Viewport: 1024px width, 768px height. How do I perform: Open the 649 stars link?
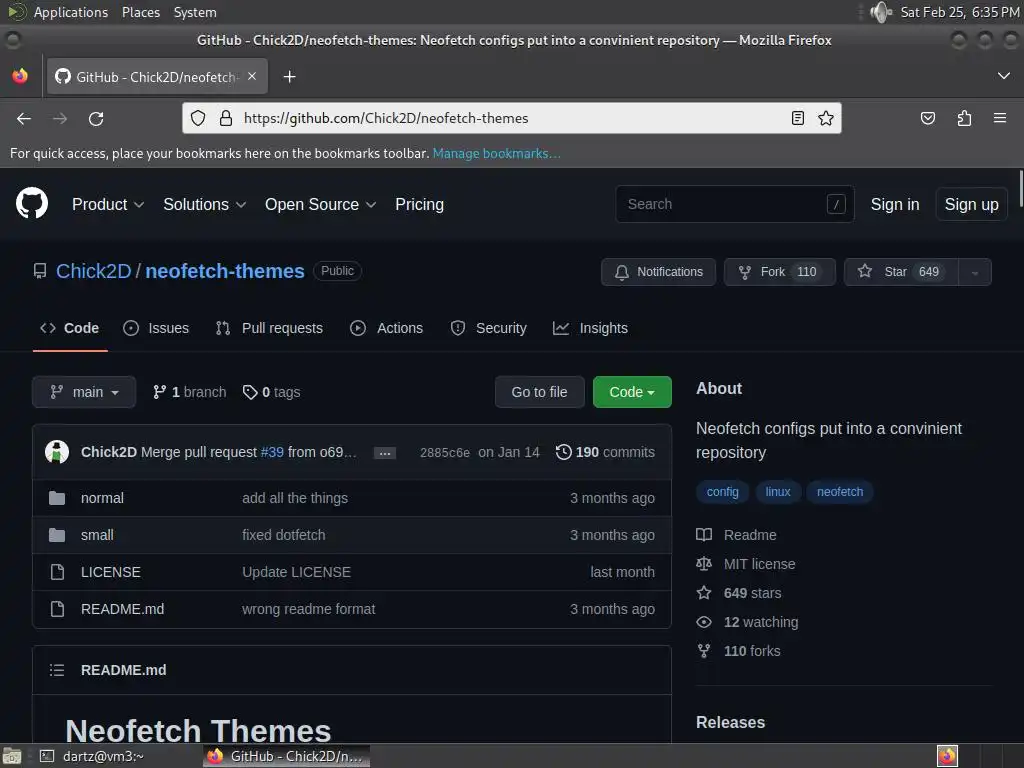[x=752, y=593]
